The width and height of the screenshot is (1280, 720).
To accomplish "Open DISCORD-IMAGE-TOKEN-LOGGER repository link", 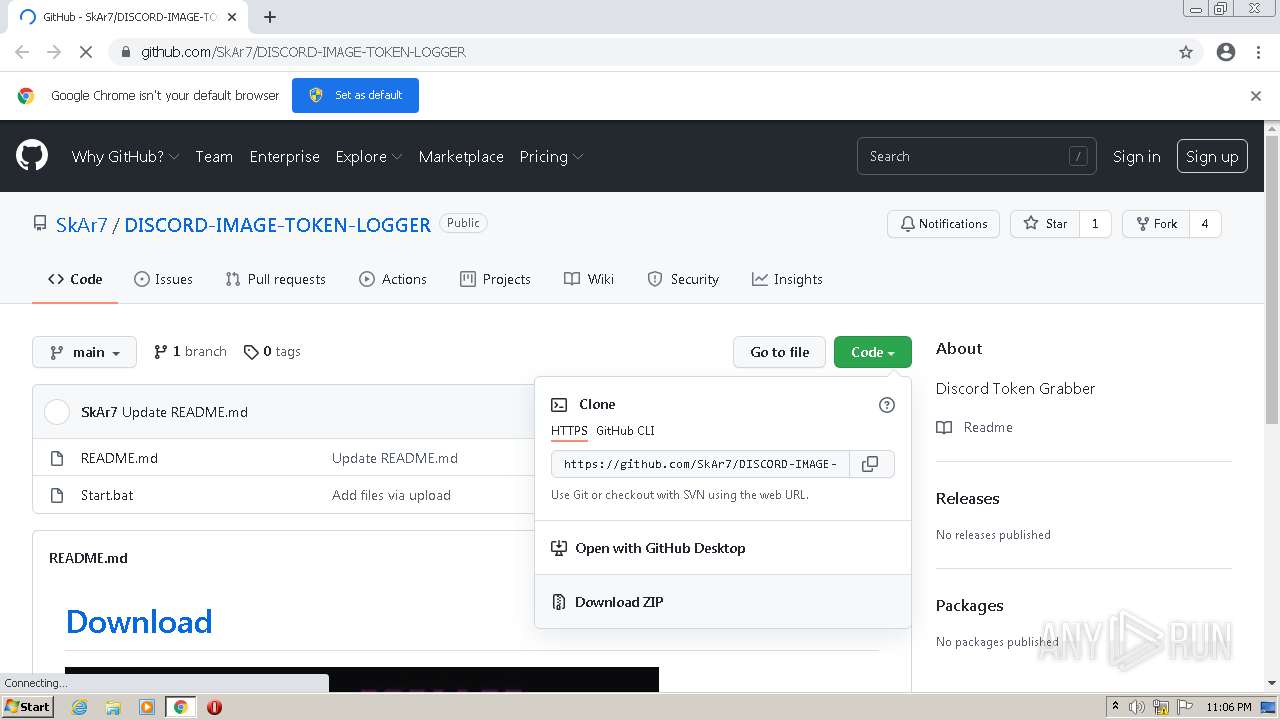I will [277, 225].
